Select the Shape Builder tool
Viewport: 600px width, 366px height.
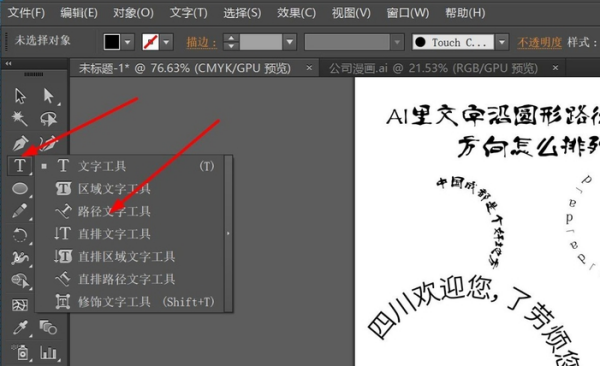[x=20, y=281]
